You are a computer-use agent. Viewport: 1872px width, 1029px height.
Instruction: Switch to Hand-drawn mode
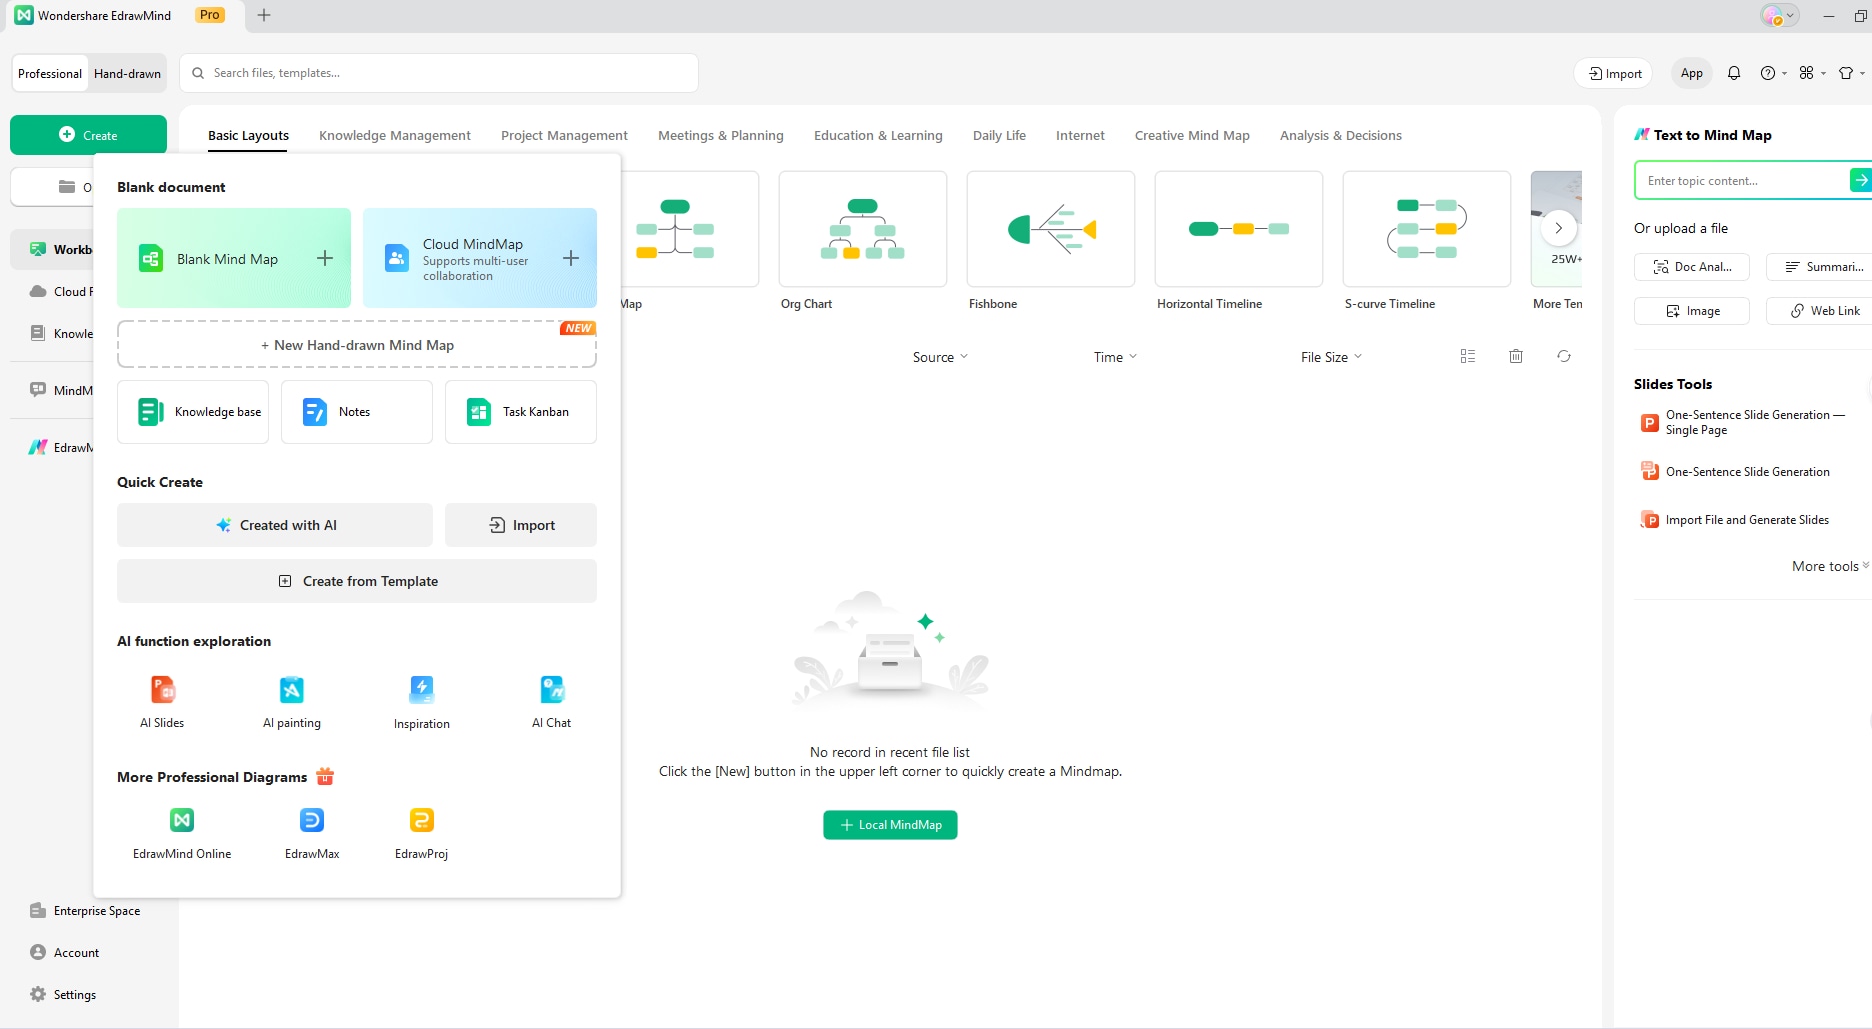click(127, 74)
